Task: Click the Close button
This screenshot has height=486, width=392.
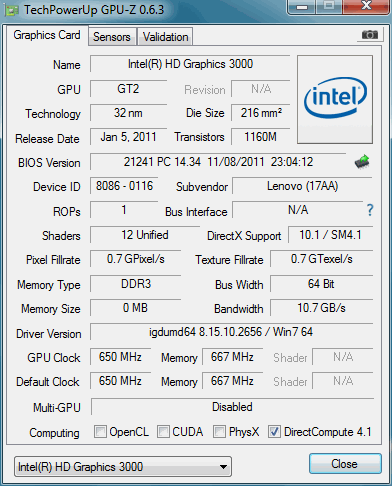Action: 345,464
